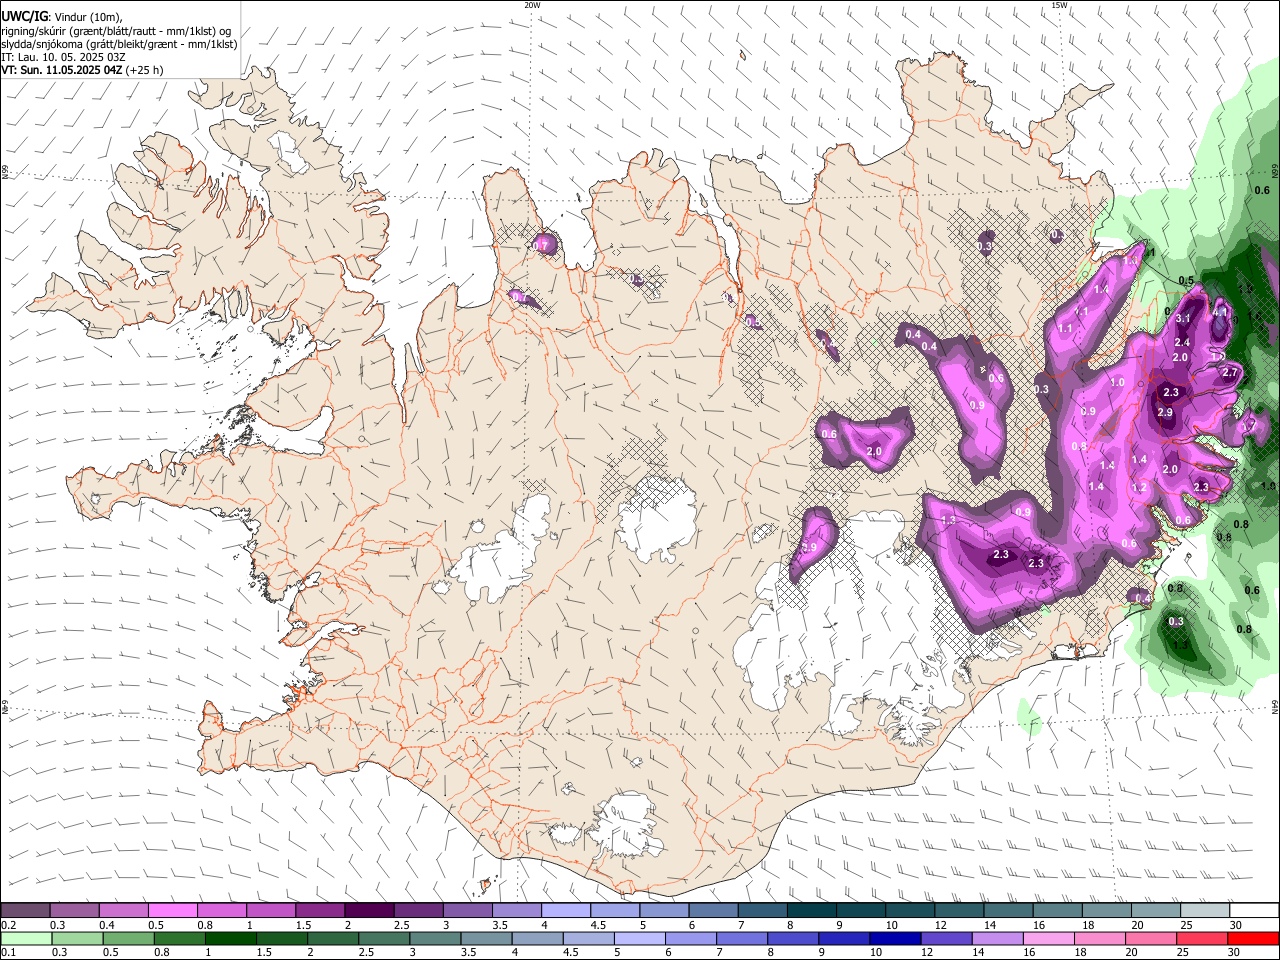Click the '2.9' snowfall value on the map
The height and width of the screenshot is (960, 1280).
point(1165,412)
